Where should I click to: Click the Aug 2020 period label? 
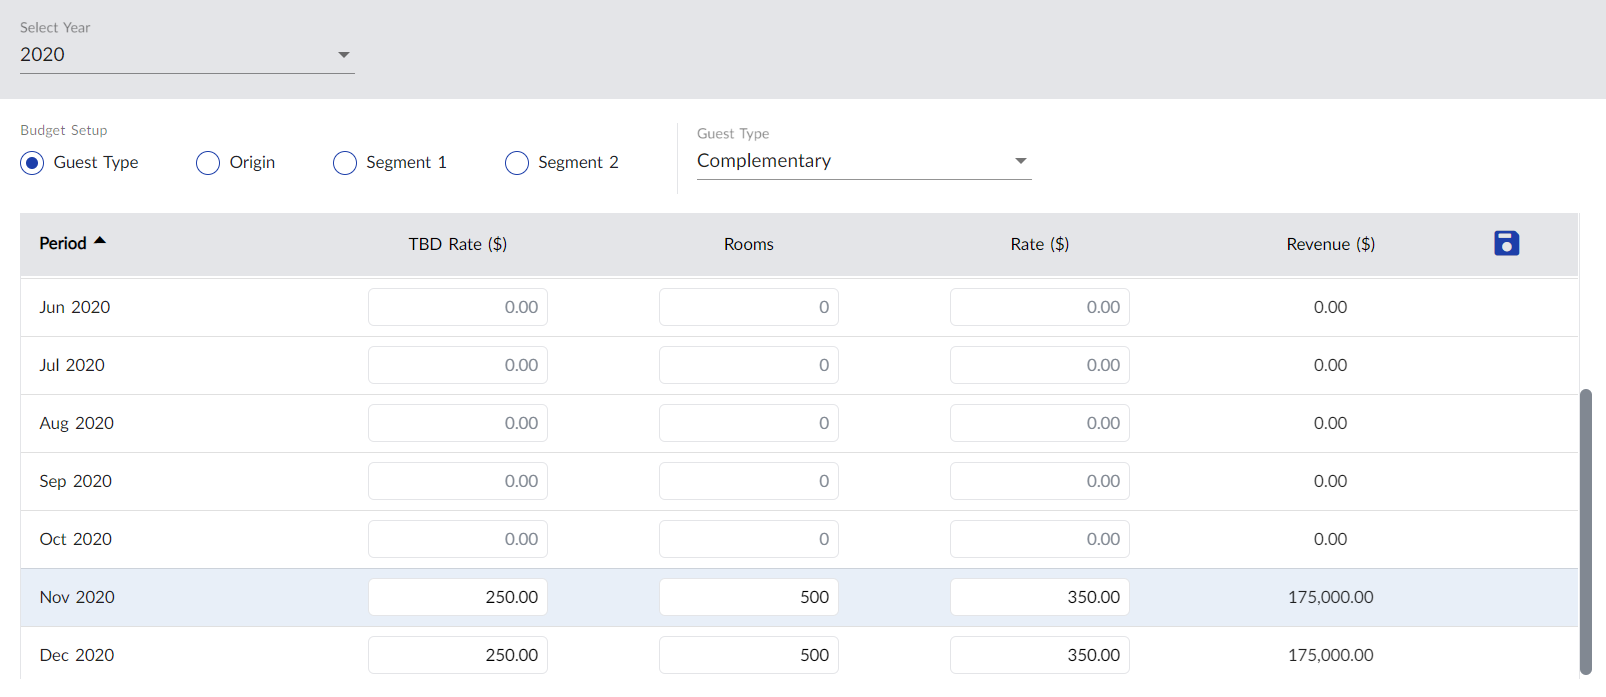(x=77, y=423)
